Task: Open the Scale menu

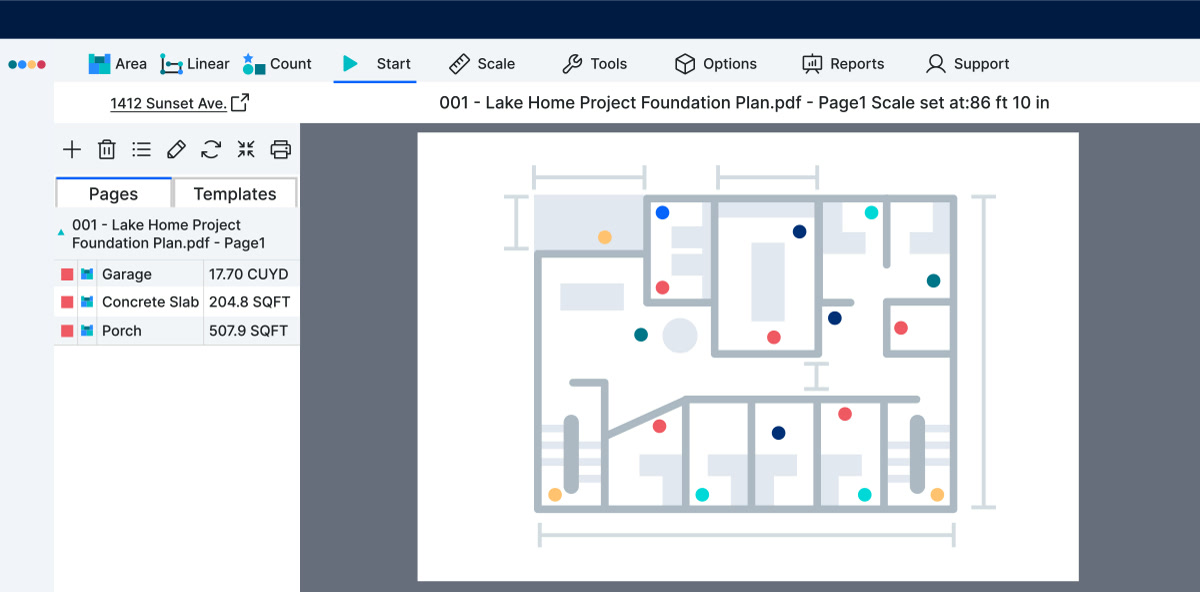Action: tap(482, 64)
